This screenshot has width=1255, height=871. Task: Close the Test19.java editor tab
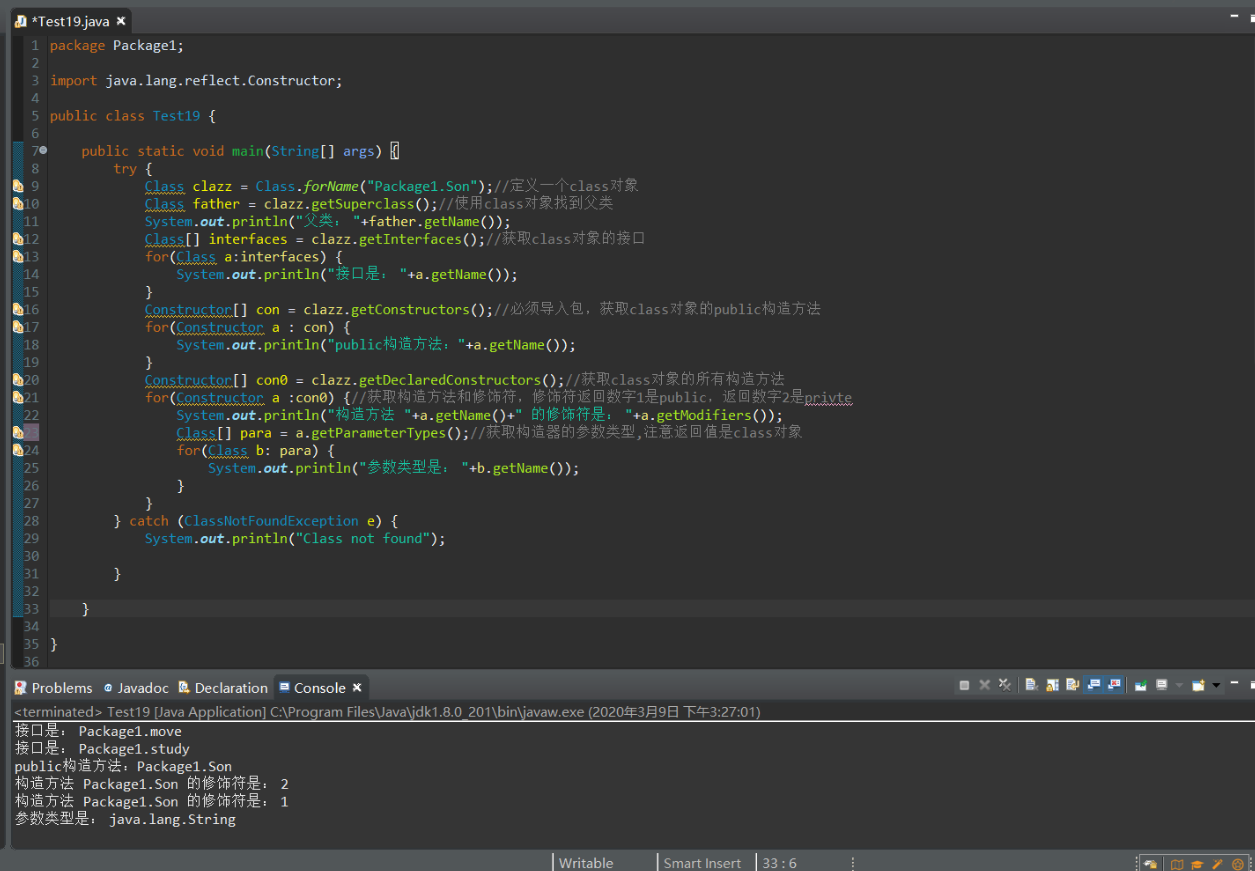(x=121, y=21)
